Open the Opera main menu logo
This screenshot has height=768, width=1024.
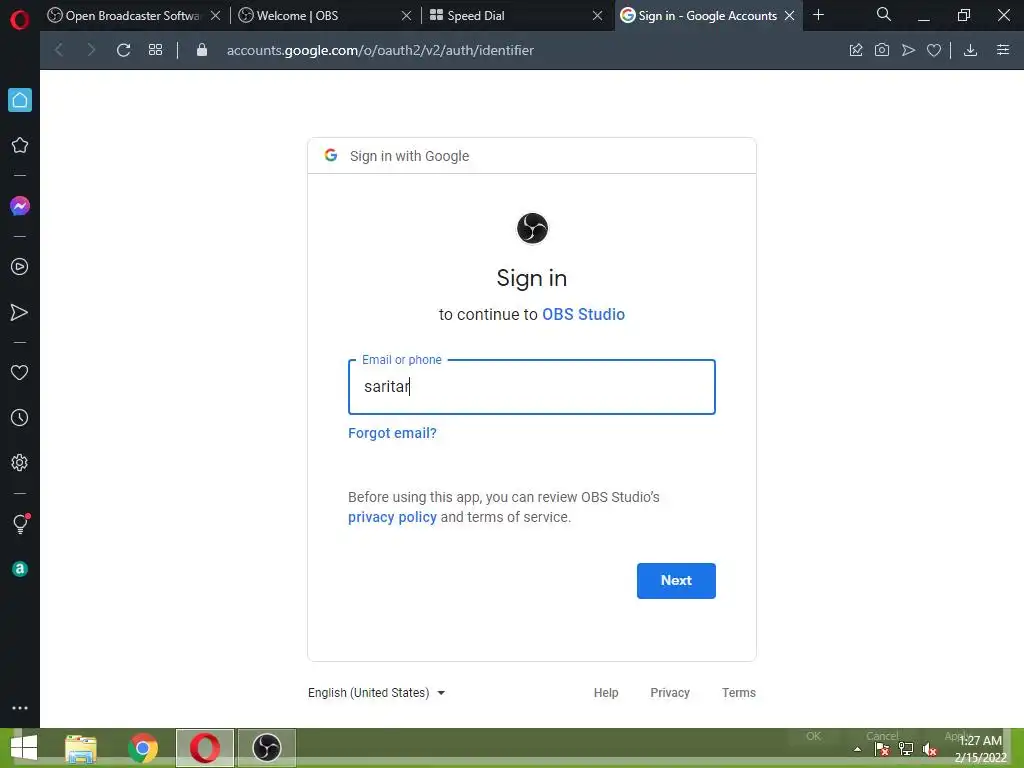point(20,20)
